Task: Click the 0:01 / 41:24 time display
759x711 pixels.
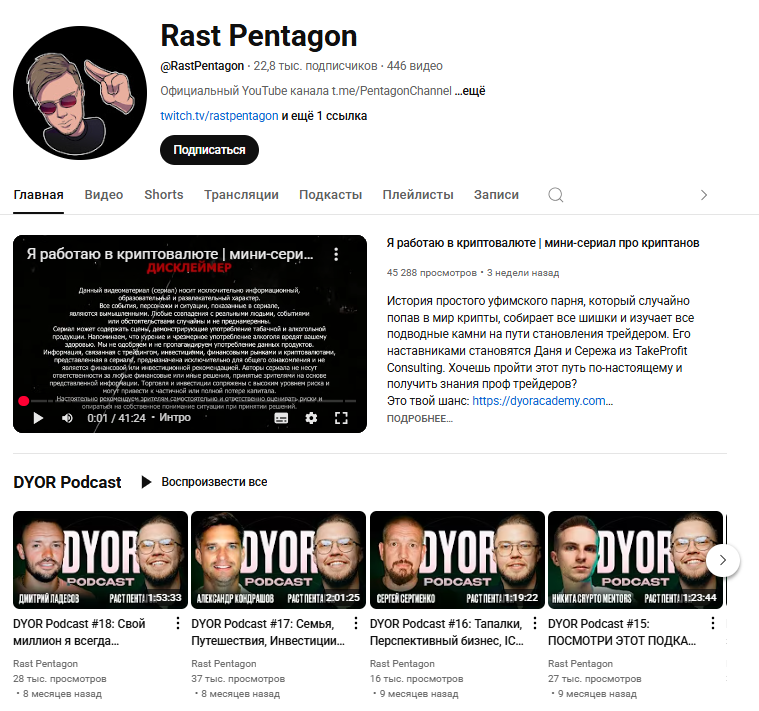Action: pyautogui.click(x=116, y=418)
